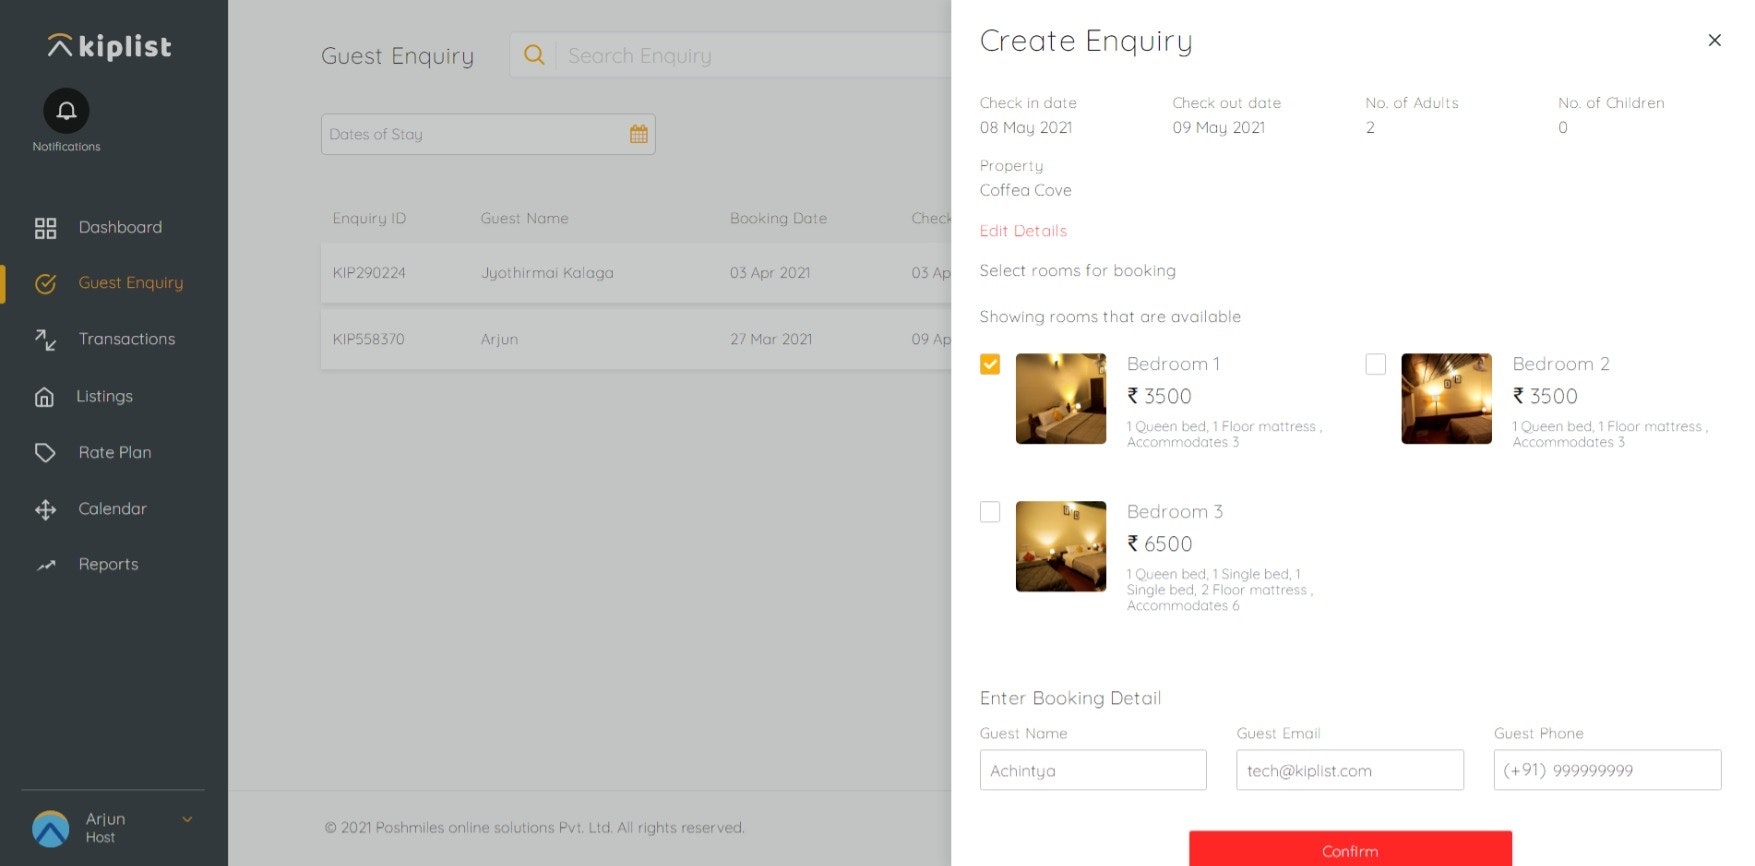The image size is (1755, 866).
Task: Click the Enquiry ID column header
Action: pos(369,218)
